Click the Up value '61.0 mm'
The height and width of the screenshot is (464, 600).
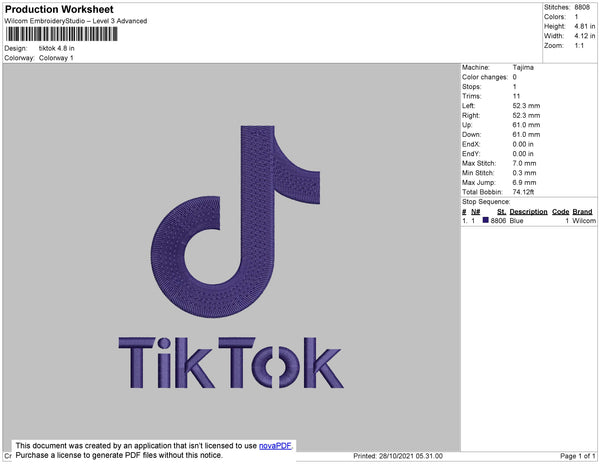[x=526, y=125]
